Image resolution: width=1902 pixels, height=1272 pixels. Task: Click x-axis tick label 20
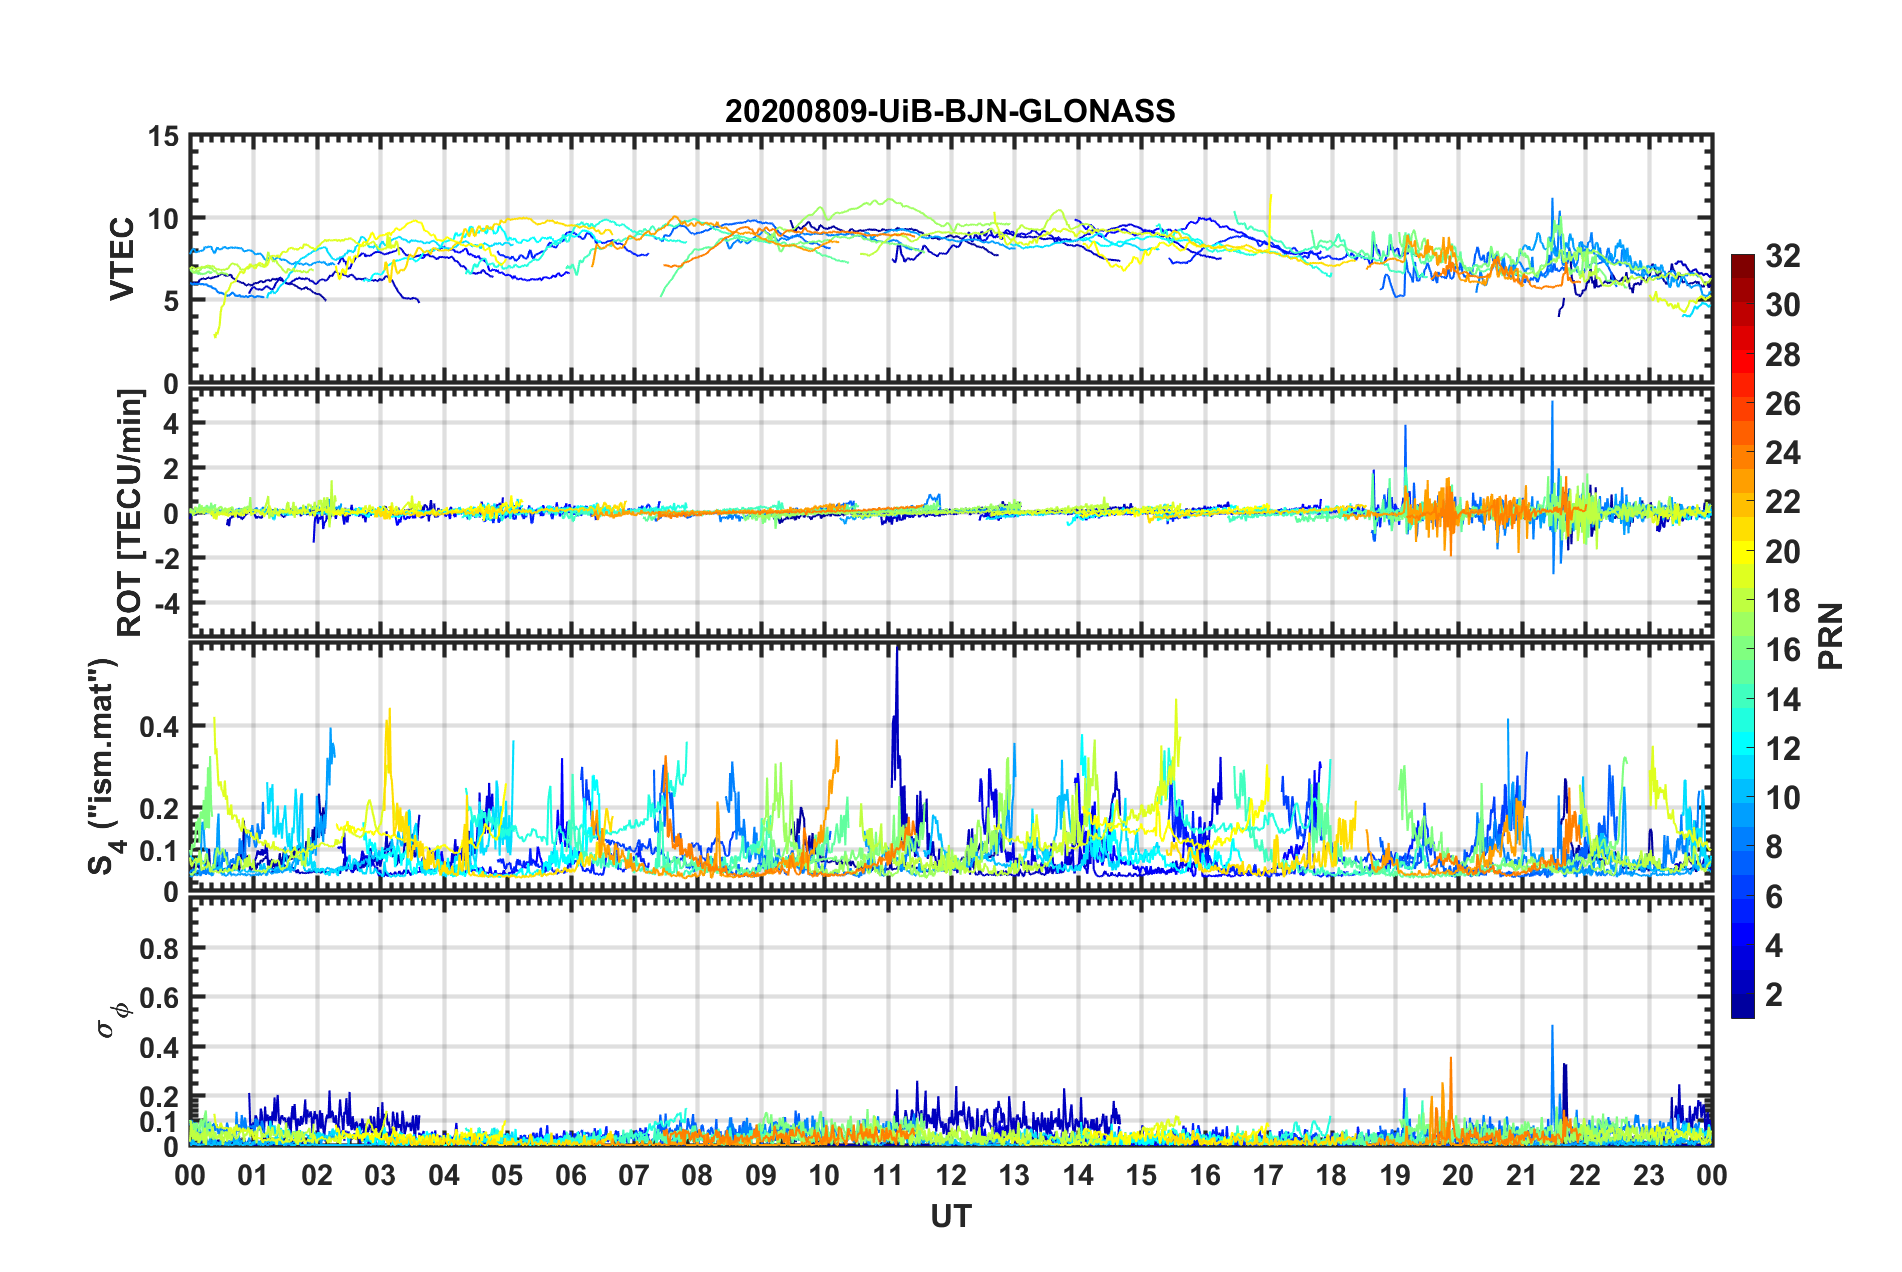click(x=1458, y=1175)
